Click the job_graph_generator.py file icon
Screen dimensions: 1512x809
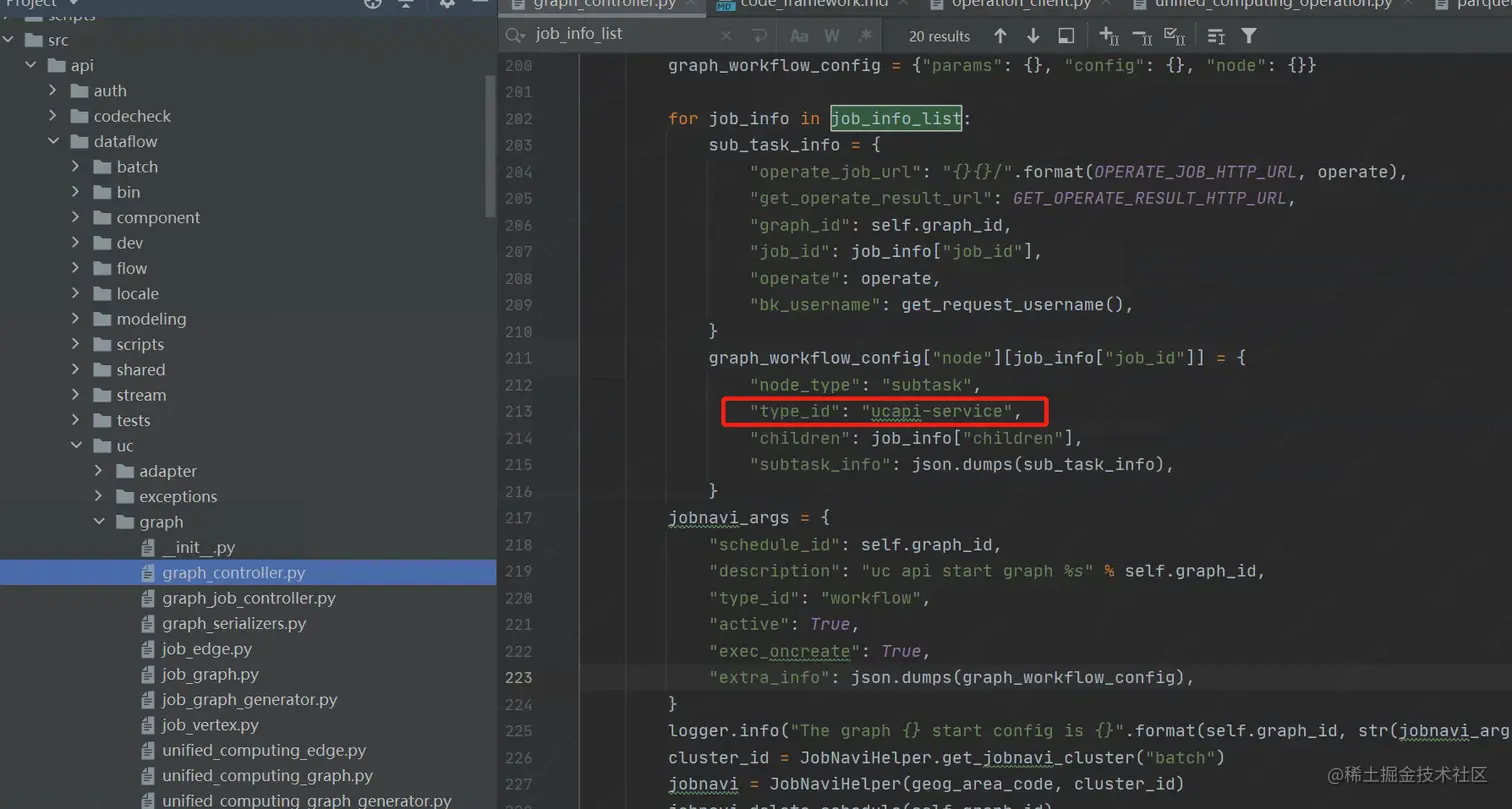pos(148,700)
